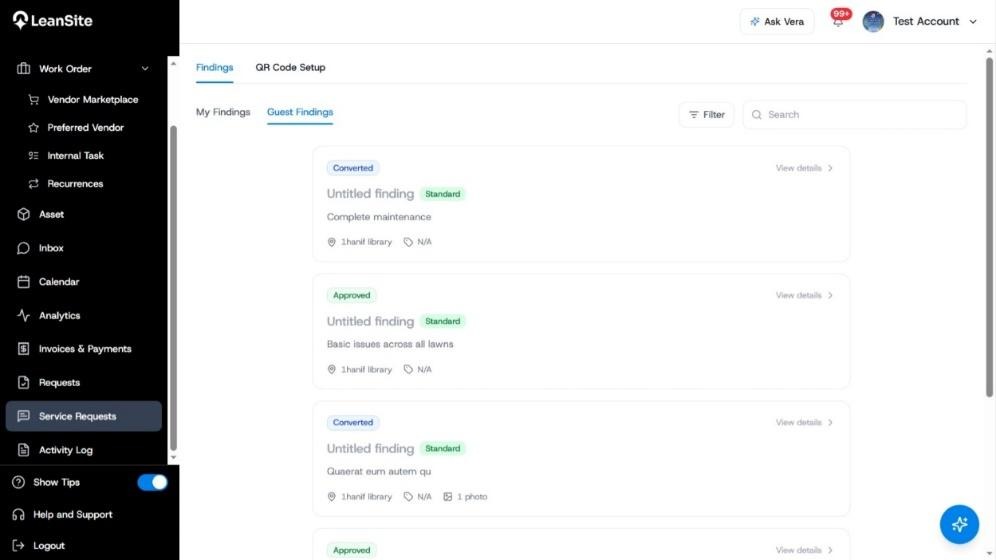
Task: Click the search magnifier icon
Action: click(x=757, y=115)
